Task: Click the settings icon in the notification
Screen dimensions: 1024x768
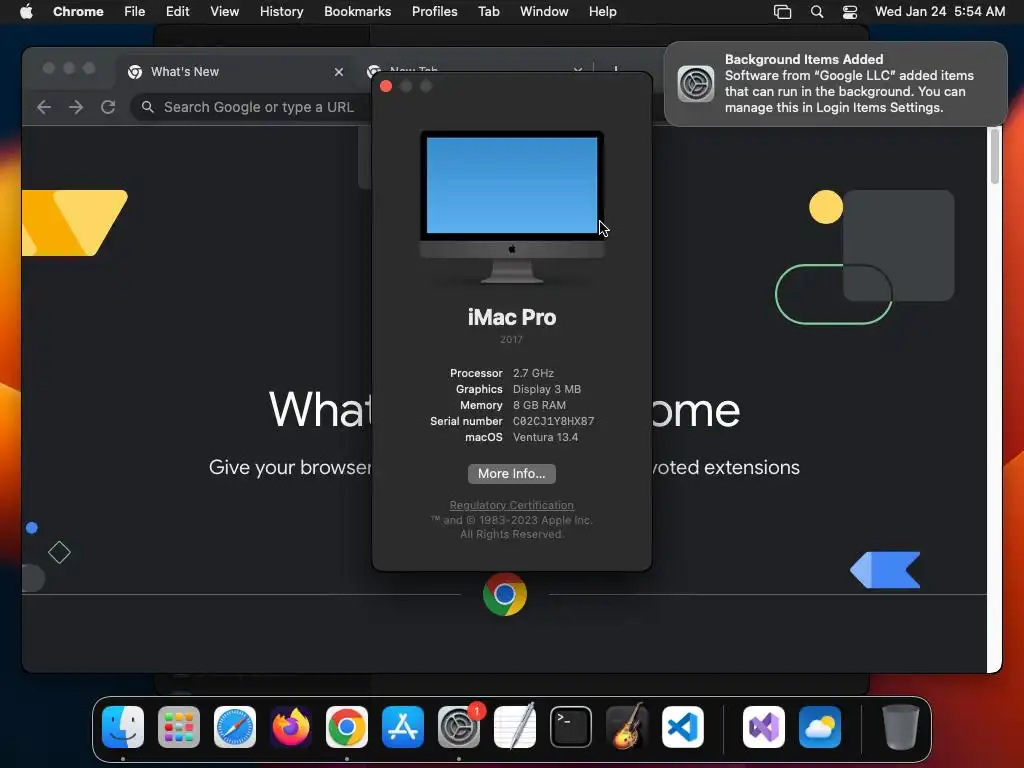Action: tap(696, 84)
